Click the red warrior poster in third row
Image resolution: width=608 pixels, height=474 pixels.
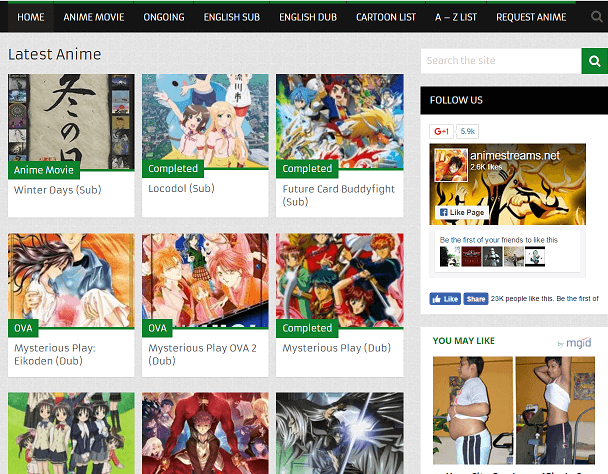[205, 433]
